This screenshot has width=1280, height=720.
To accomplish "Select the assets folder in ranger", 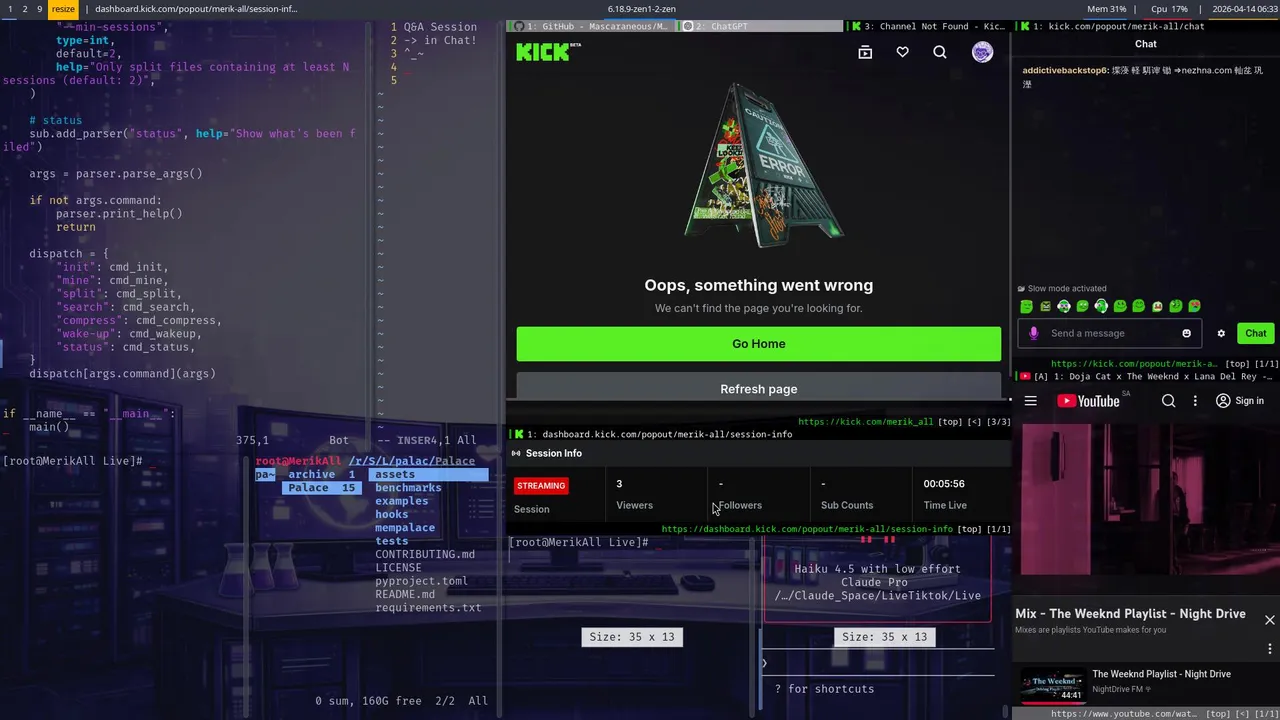I will (x=428, y=475).
